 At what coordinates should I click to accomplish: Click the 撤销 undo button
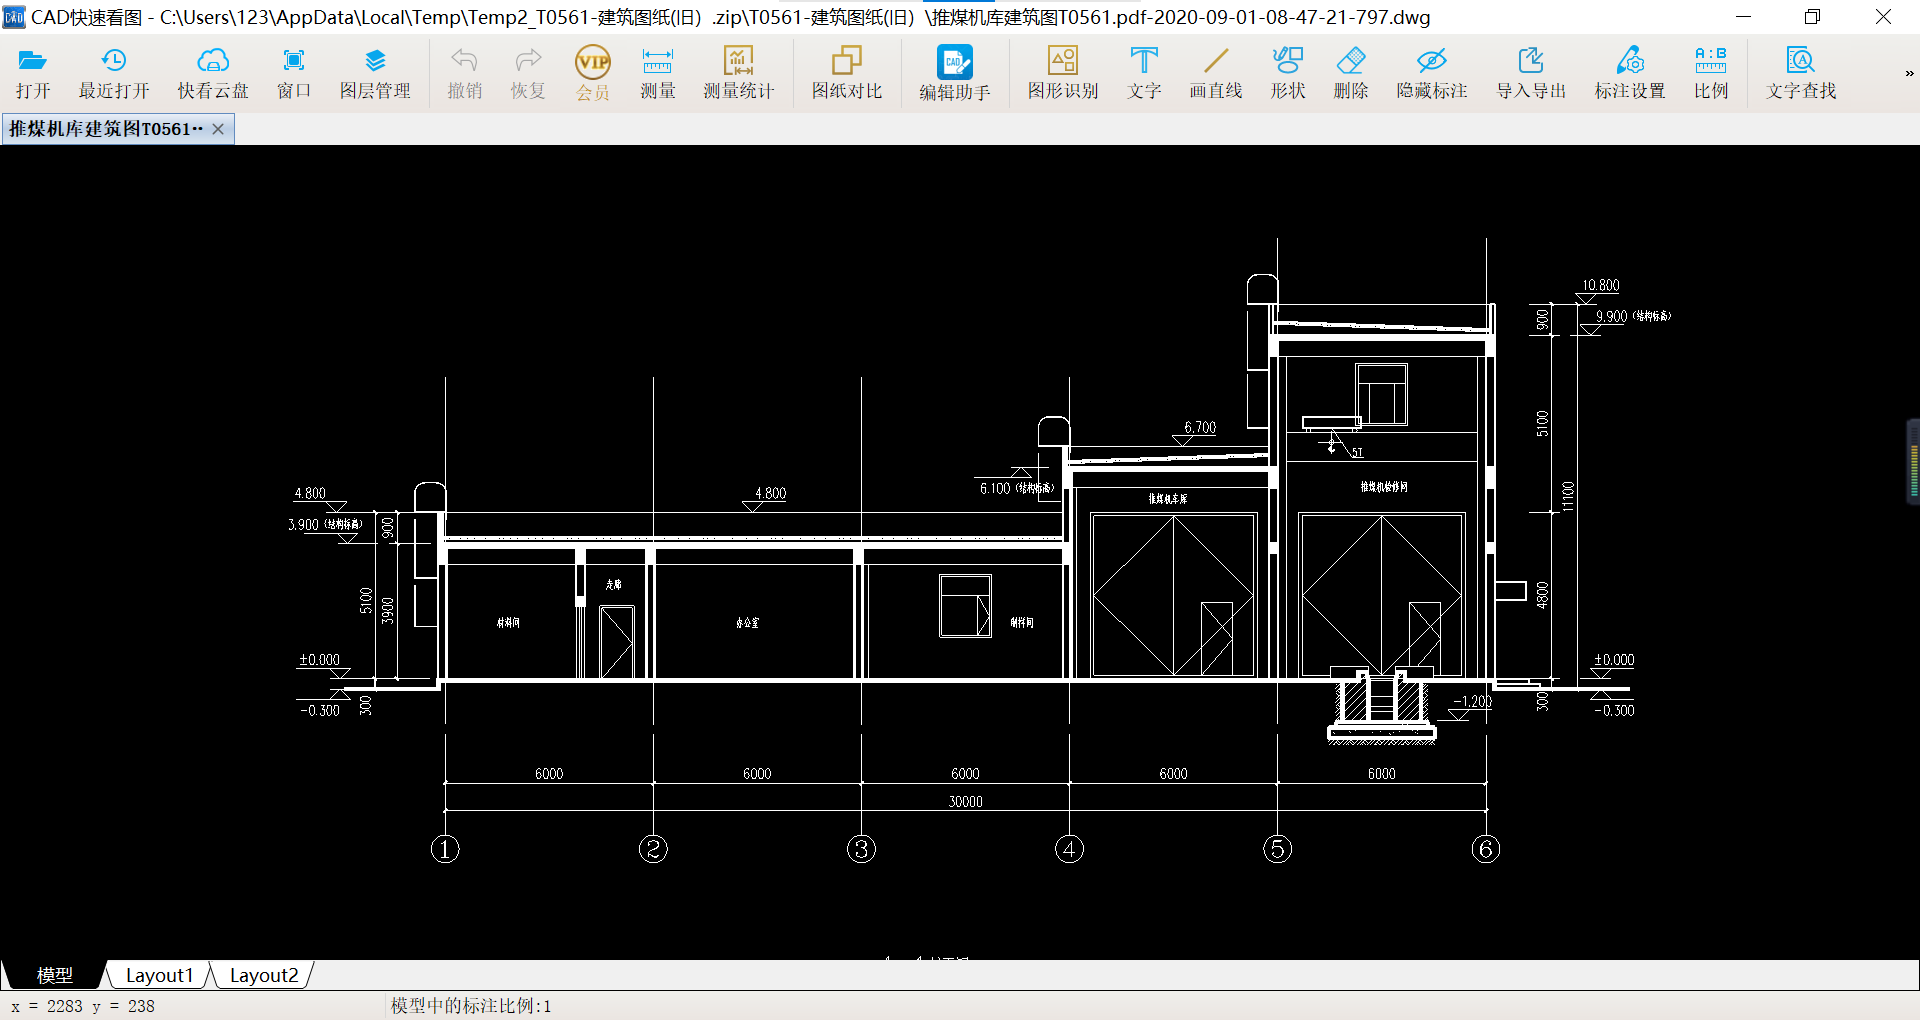(x=464, y=73)
